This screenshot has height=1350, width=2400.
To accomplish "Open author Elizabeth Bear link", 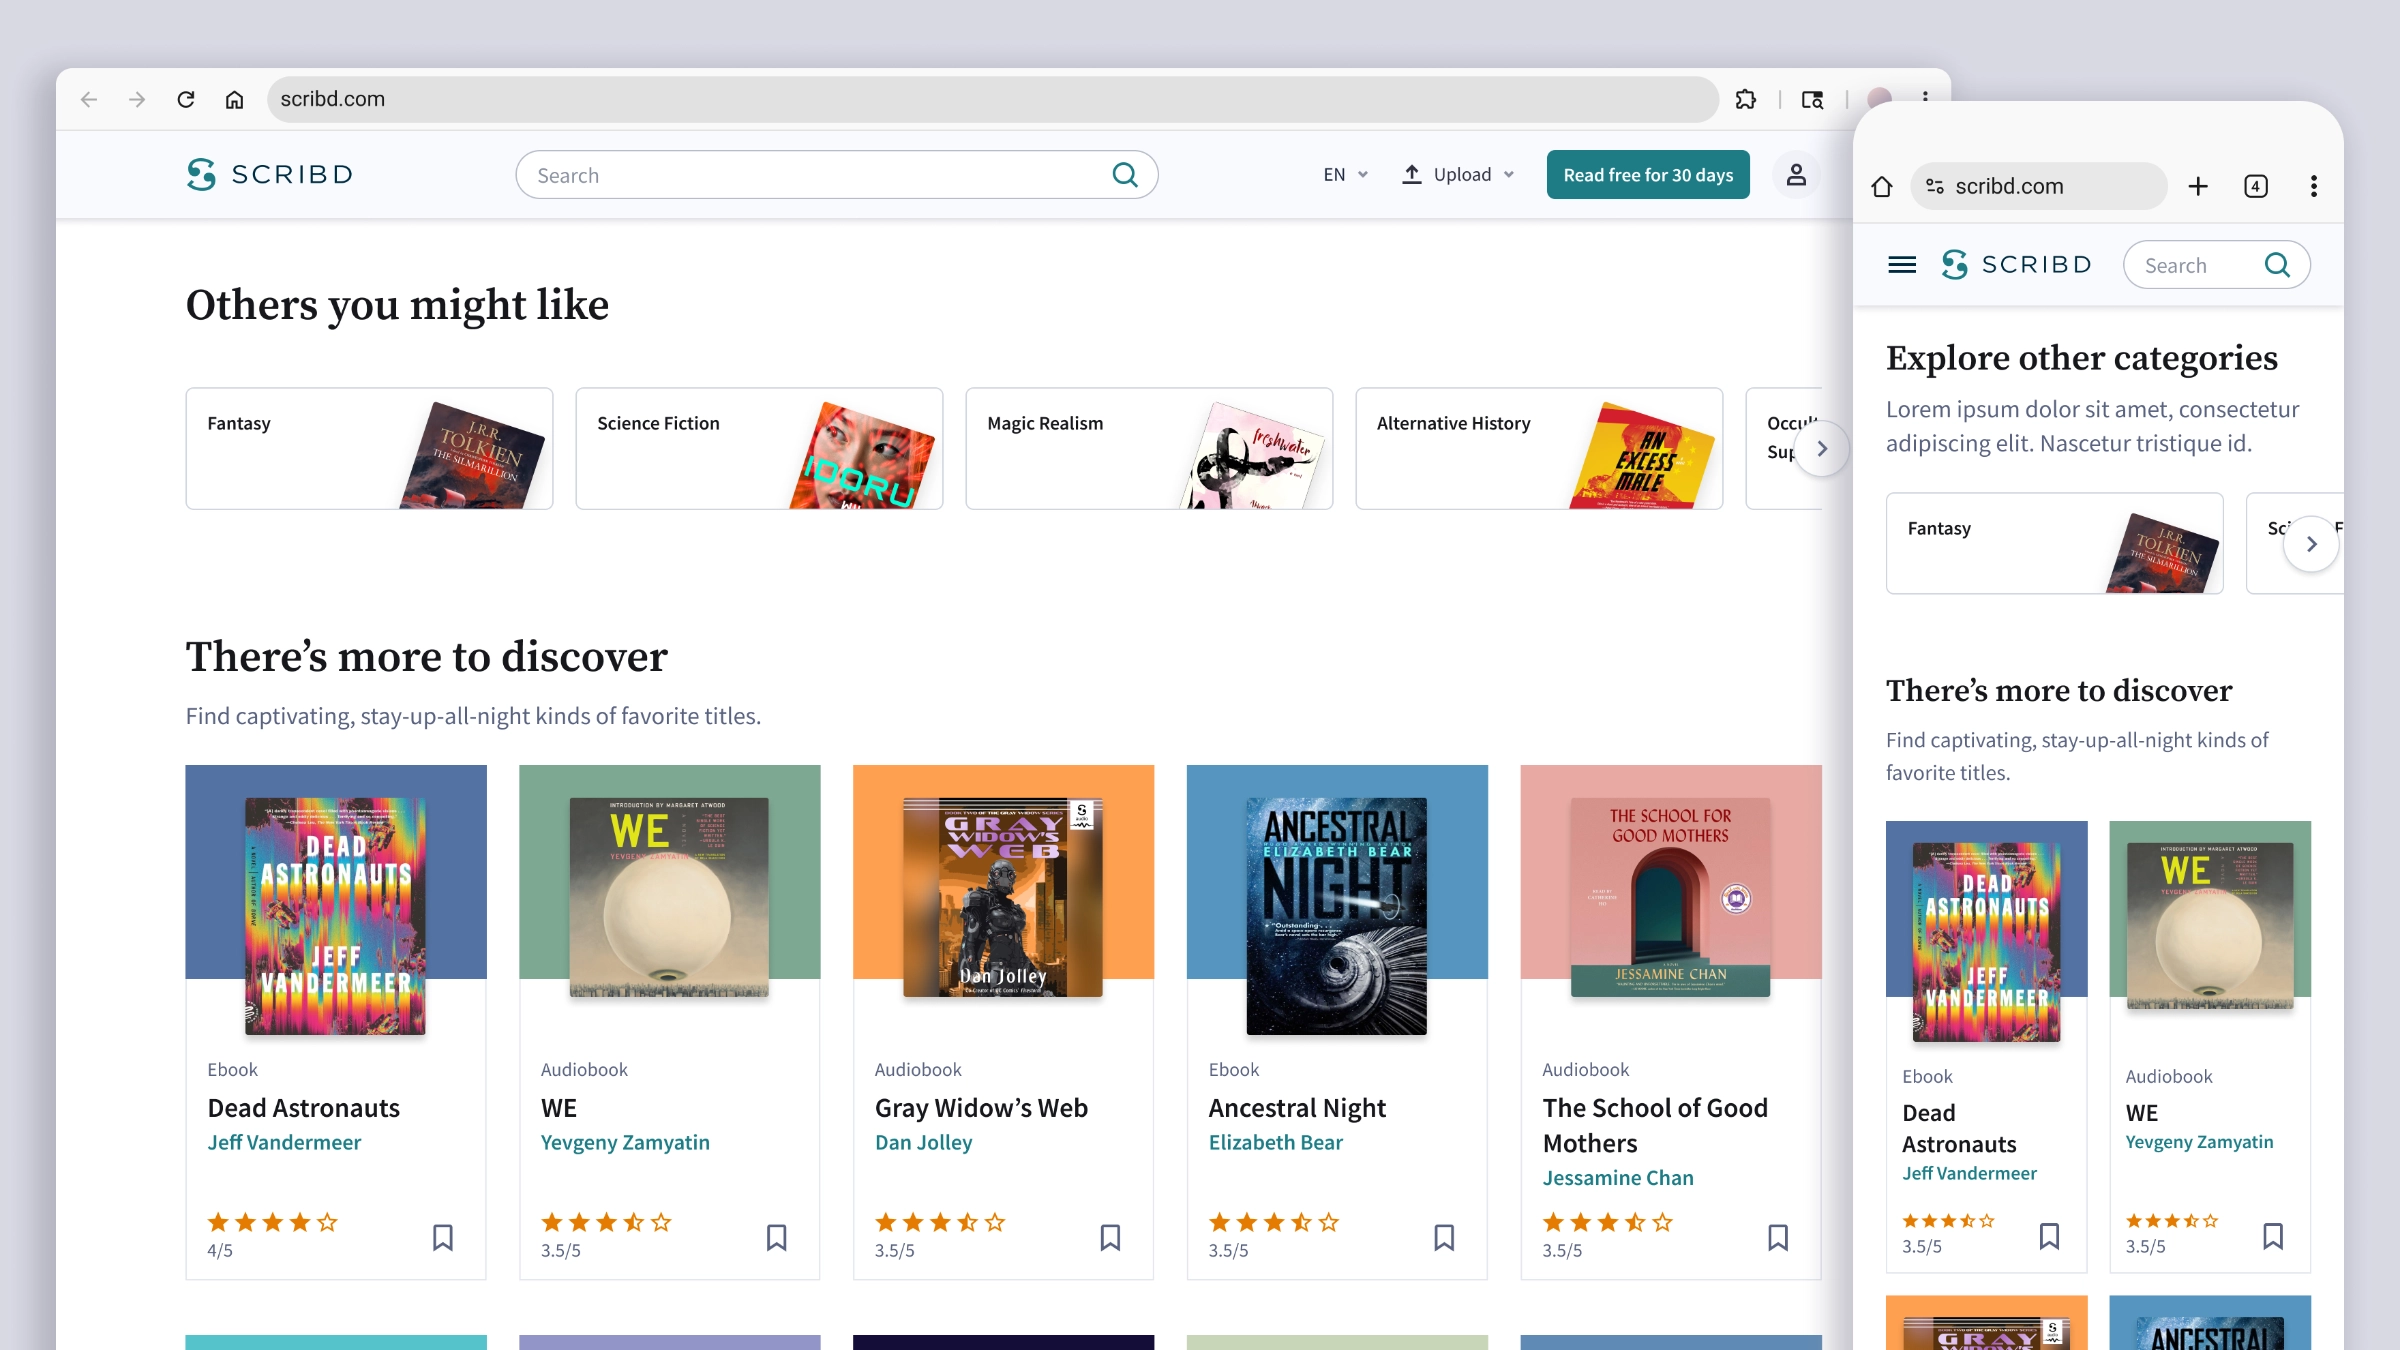I will point(1275,1142).
